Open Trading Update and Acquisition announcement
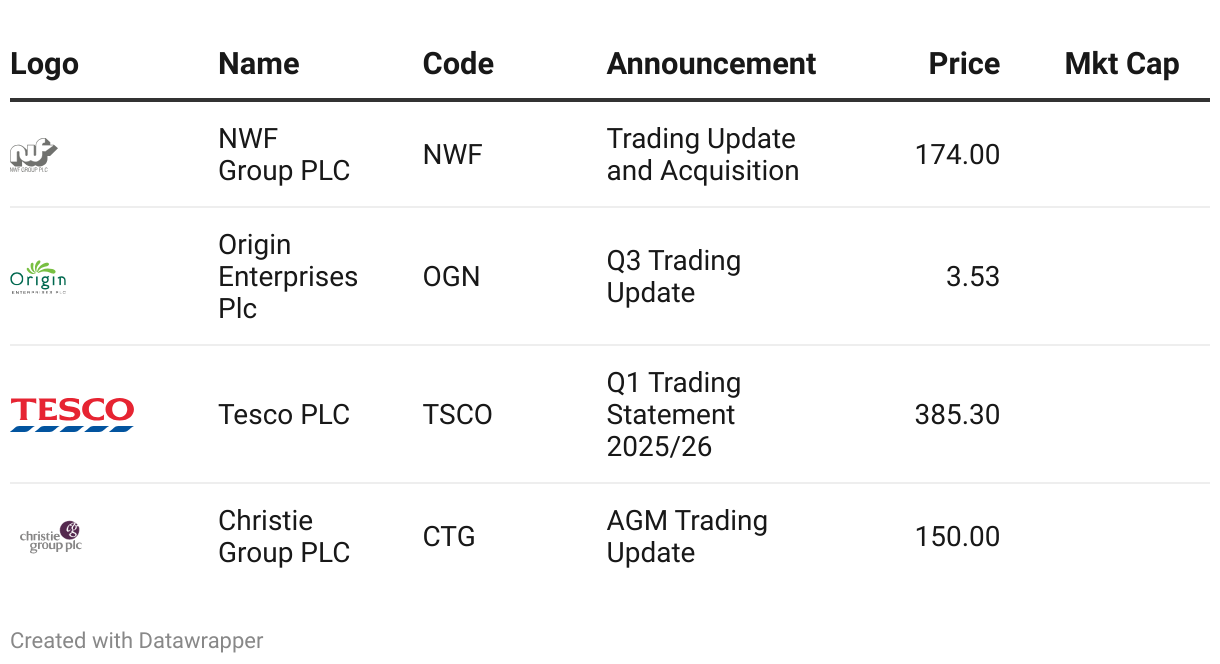Screen dimensions: 1220x664 click(702, 155)
